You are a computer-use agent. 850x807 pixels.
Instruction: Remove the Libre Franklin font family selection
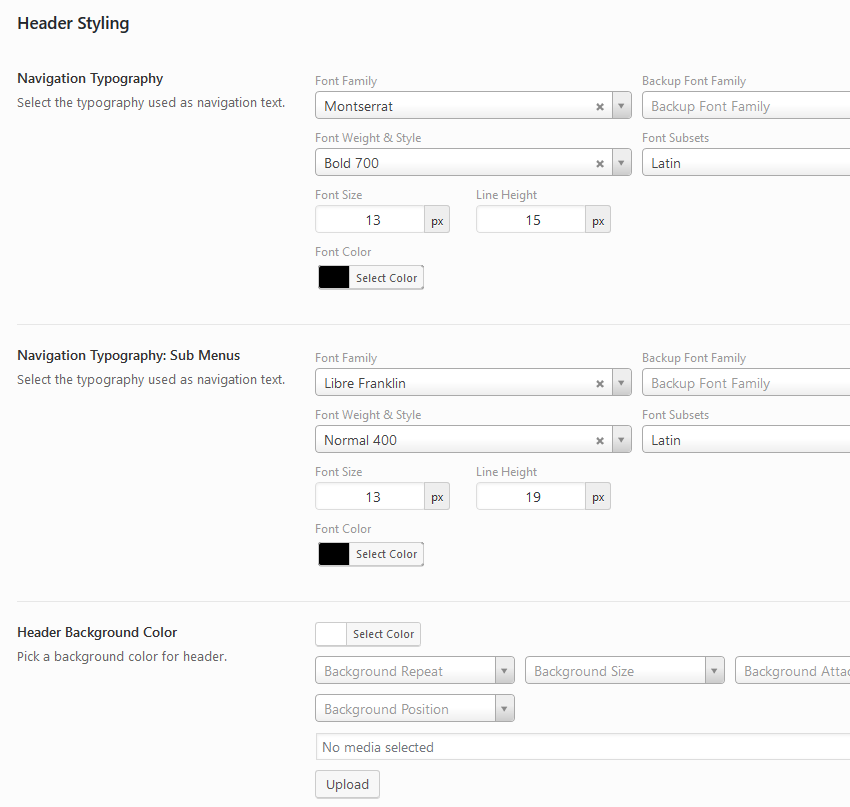click(x=600, y=383)
